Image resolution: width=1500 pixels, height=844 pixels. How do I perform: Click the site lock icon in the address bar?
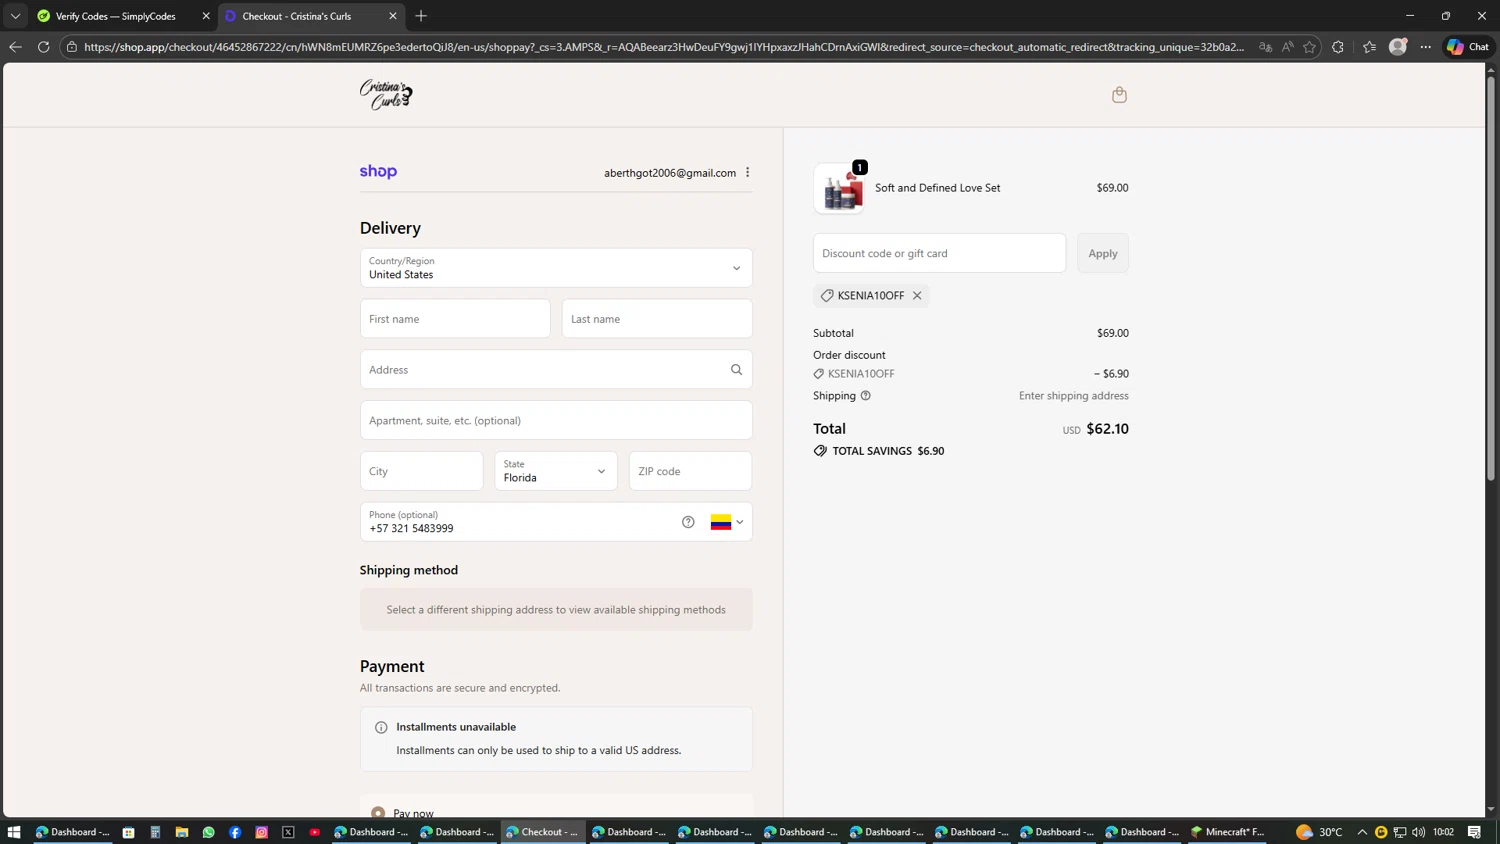(72, 47)
